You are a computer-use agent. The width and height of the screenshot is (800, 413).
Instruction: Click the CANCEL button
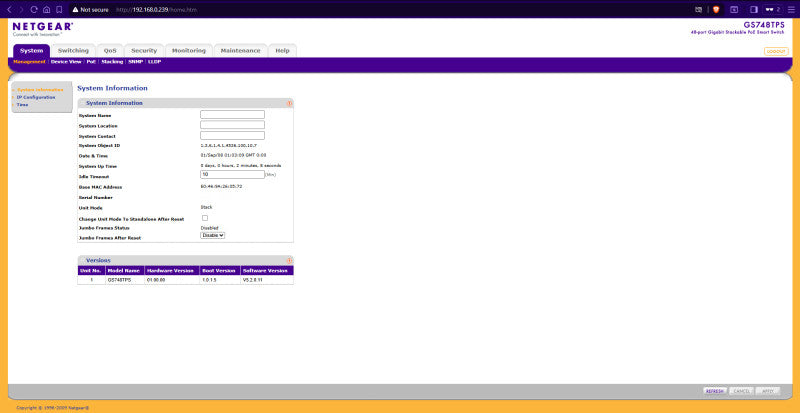pos(741,391)
